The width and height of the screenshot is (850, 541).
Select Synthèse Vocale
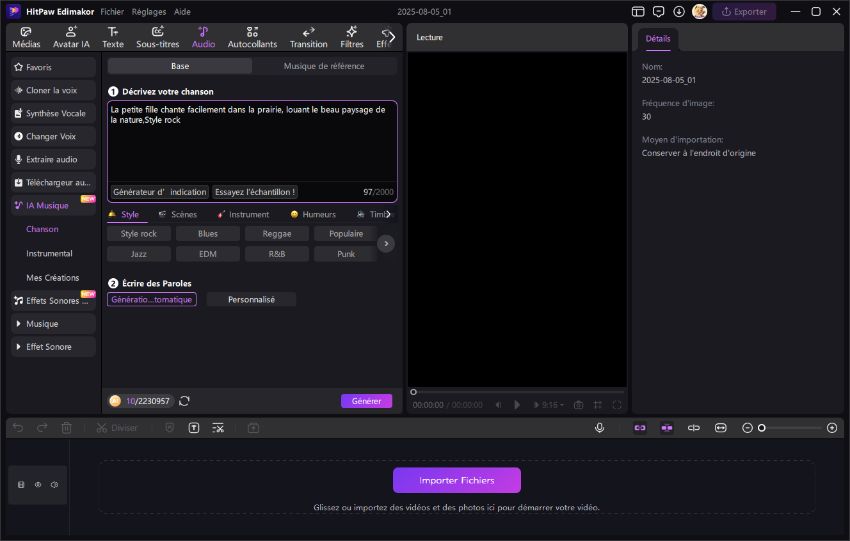tap(53, 113)
